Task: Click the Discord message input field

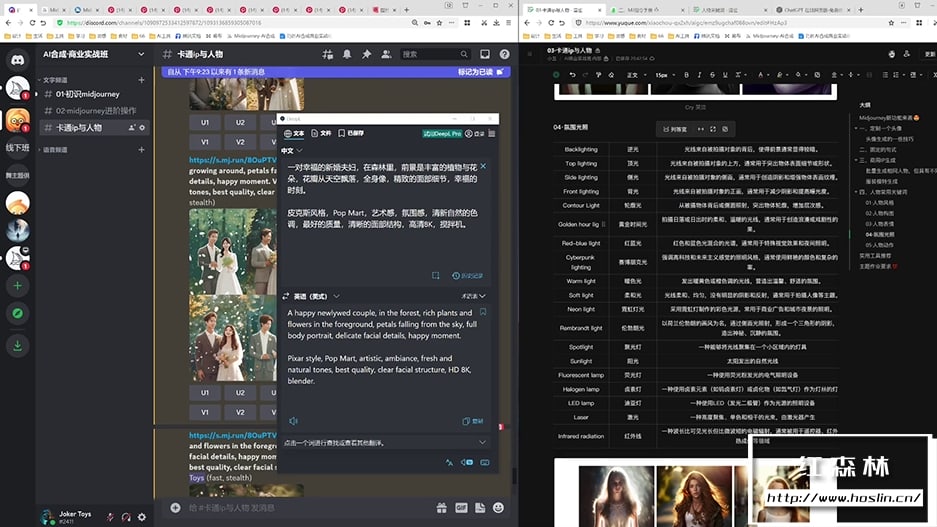Action: tap(308, 508)
